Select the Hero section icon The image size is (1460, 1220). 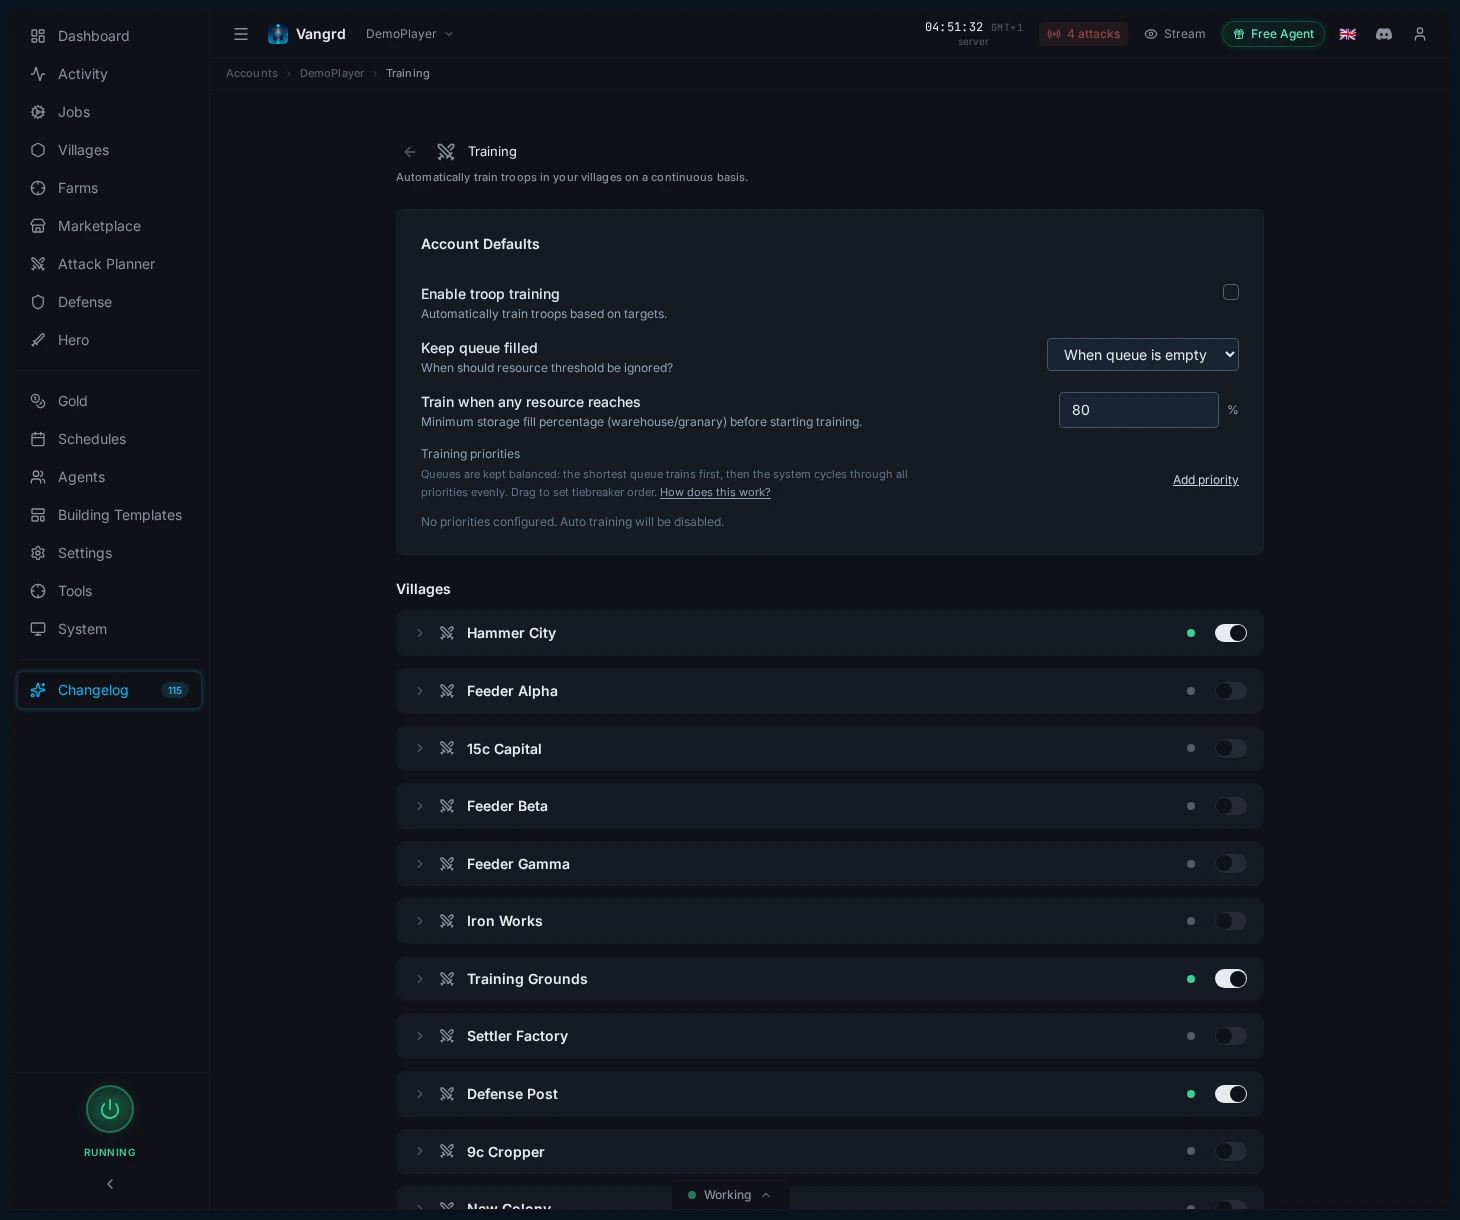(x=38, y=340)
